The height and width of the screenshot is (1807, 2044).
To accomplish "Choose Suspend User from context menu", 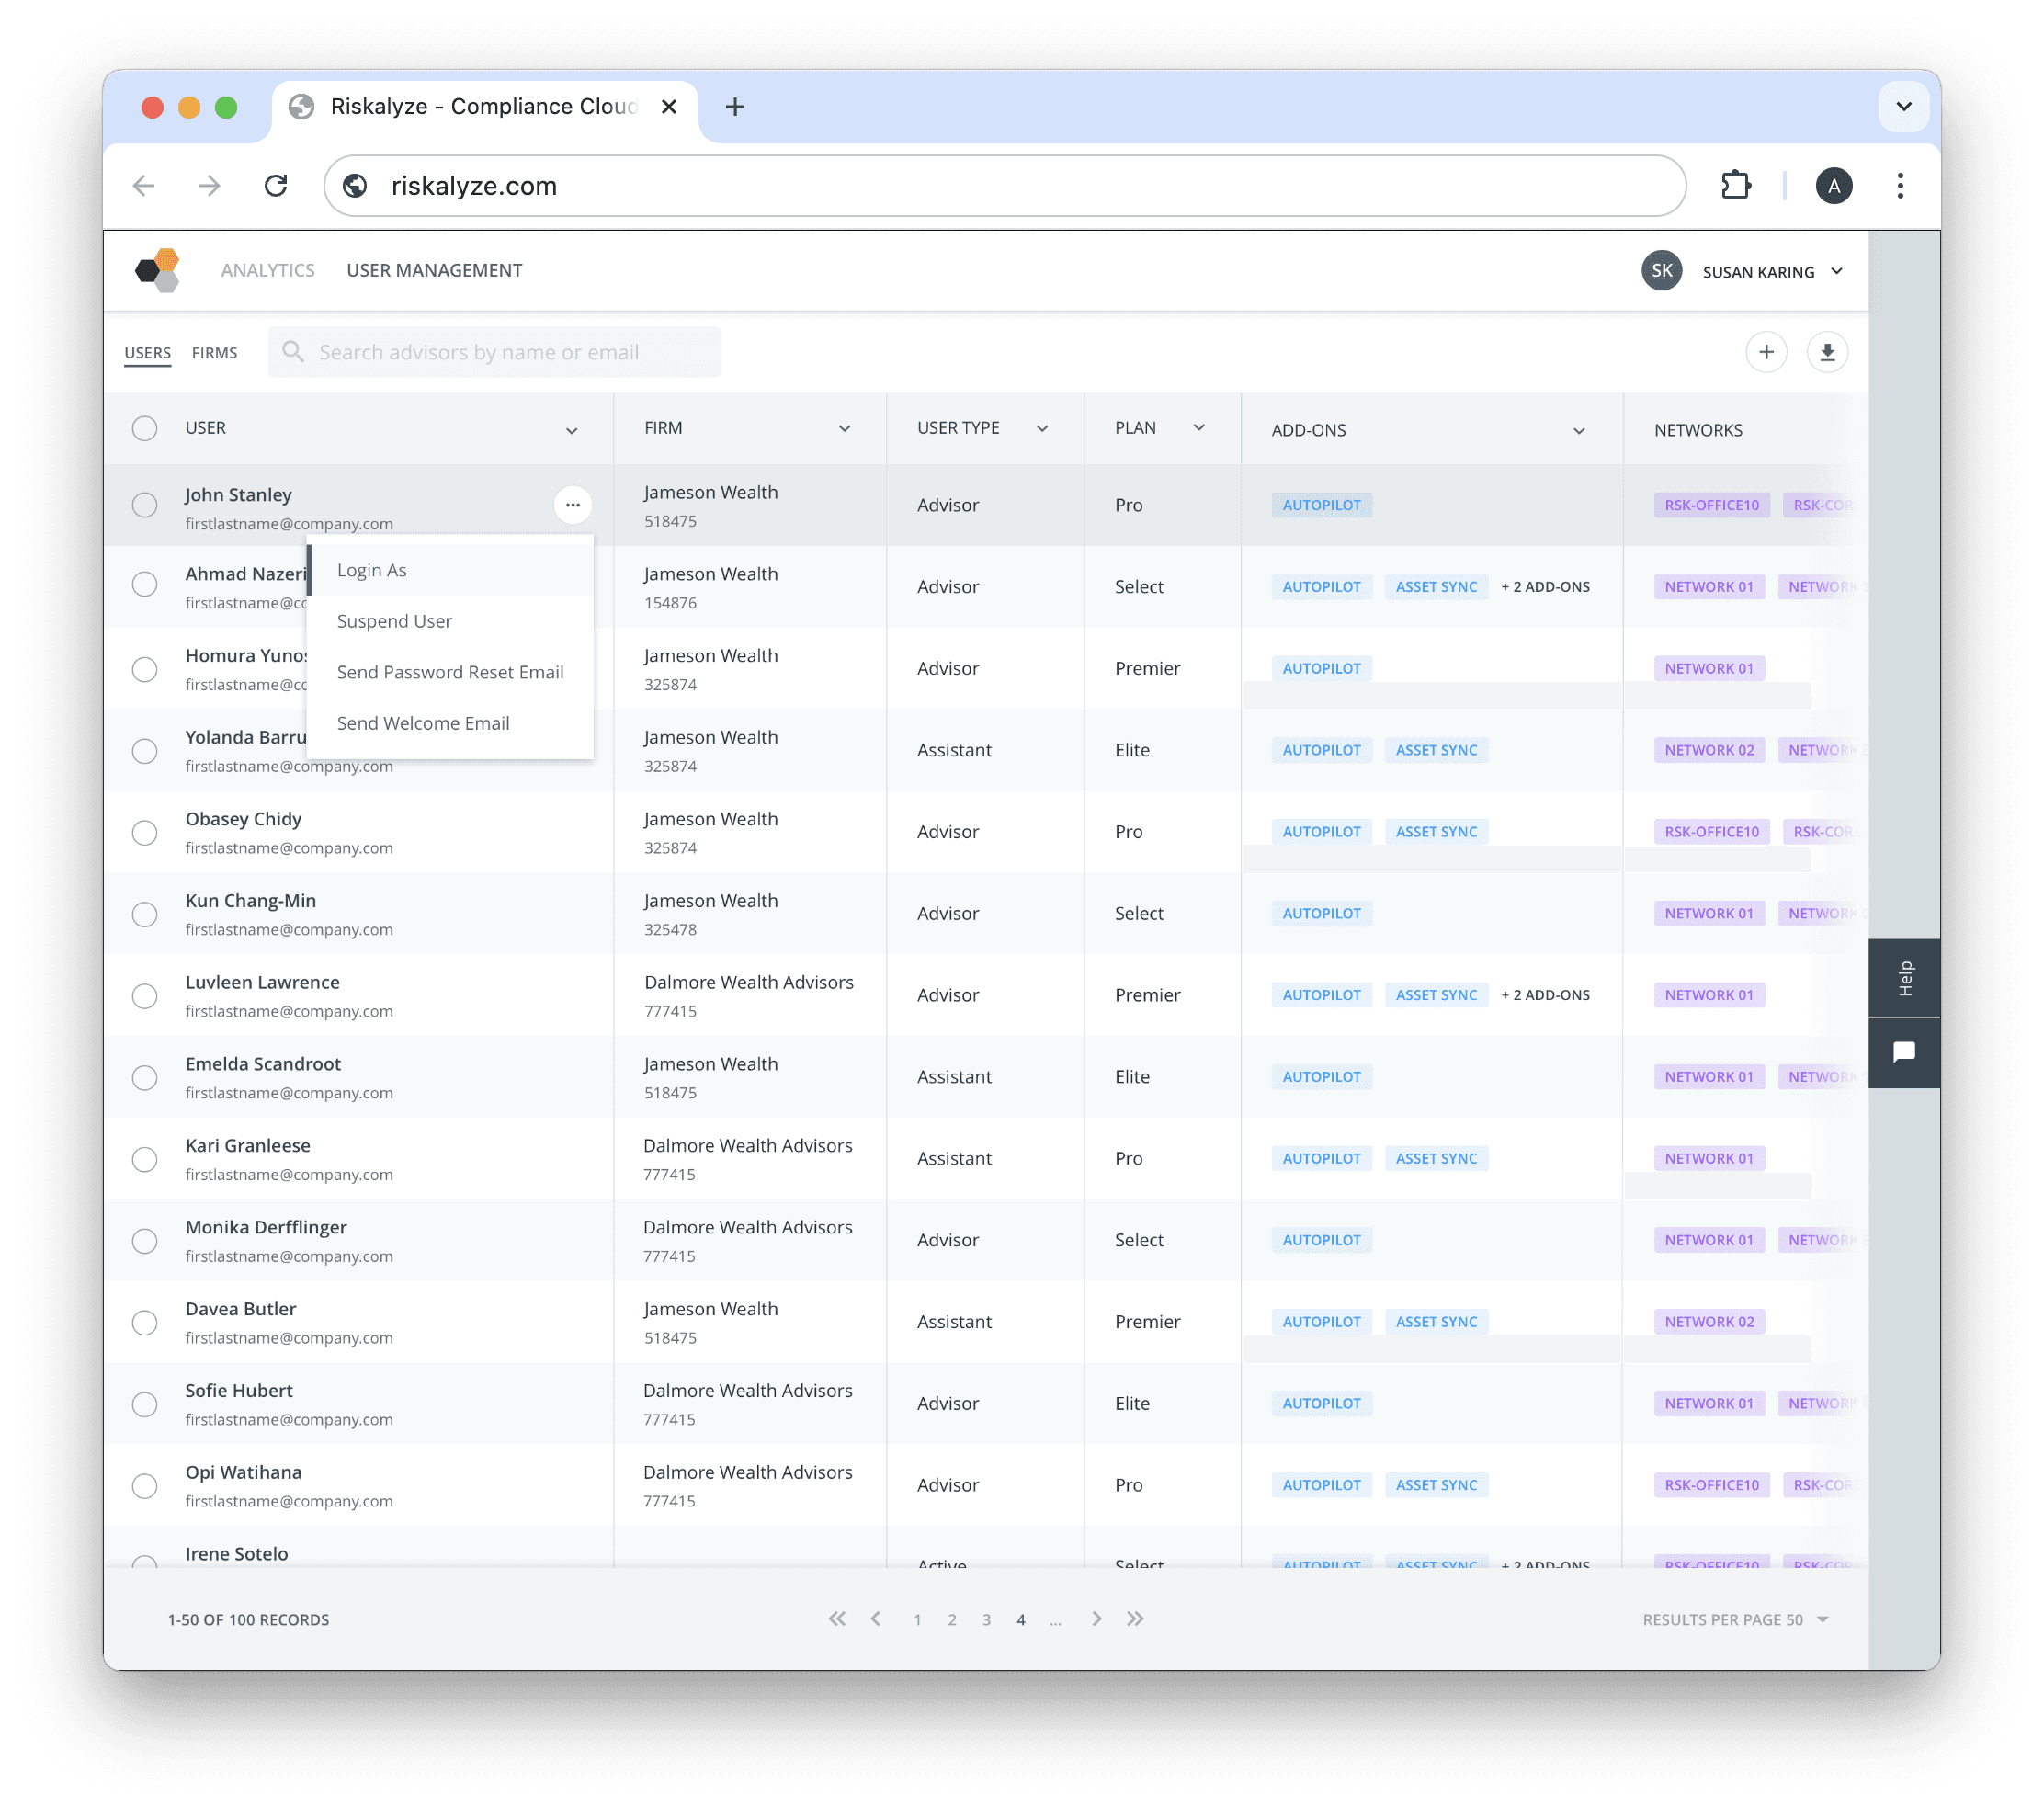I will point(394,621).
